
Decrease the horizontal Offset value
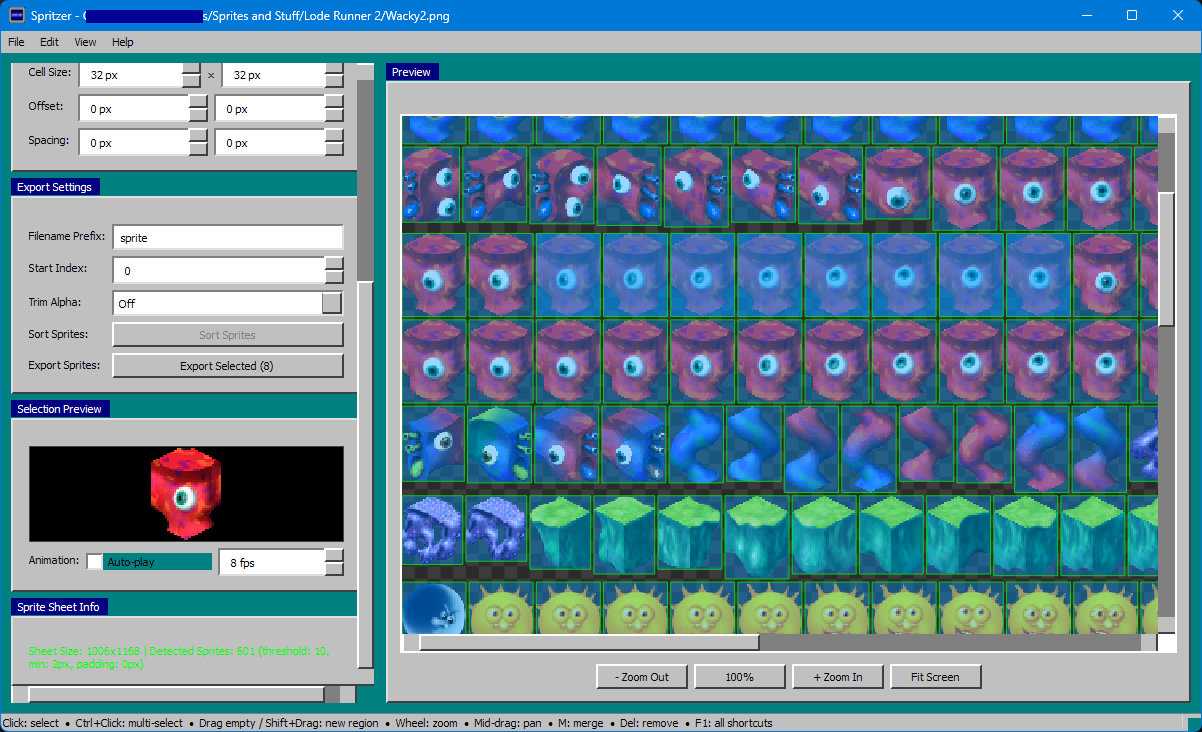pos(198,115)
